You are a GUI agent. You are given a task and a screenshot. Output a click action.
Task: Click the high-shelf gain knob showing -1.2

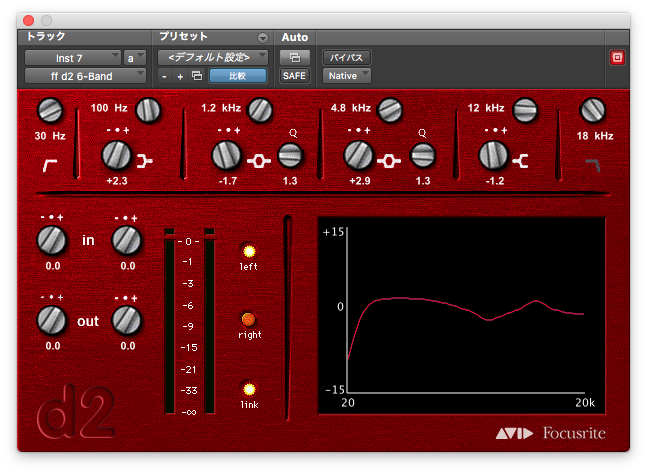coord(493,155)
